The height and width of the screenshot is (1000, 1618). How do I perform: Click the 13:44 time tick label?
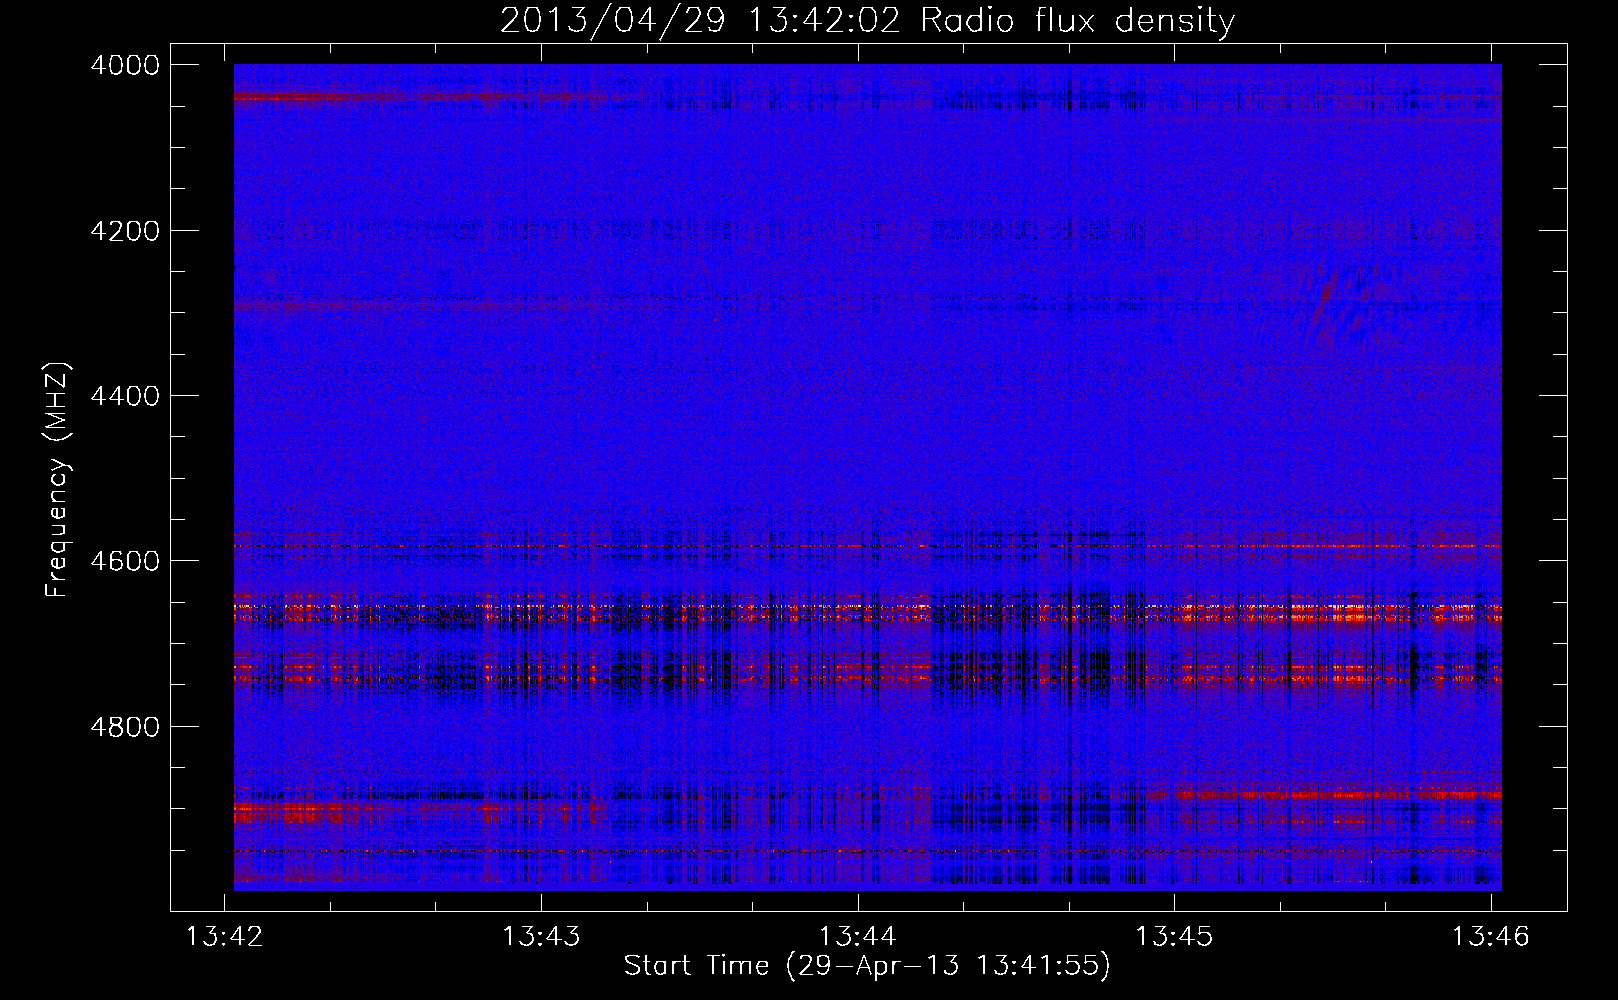[x=858, y=936]
